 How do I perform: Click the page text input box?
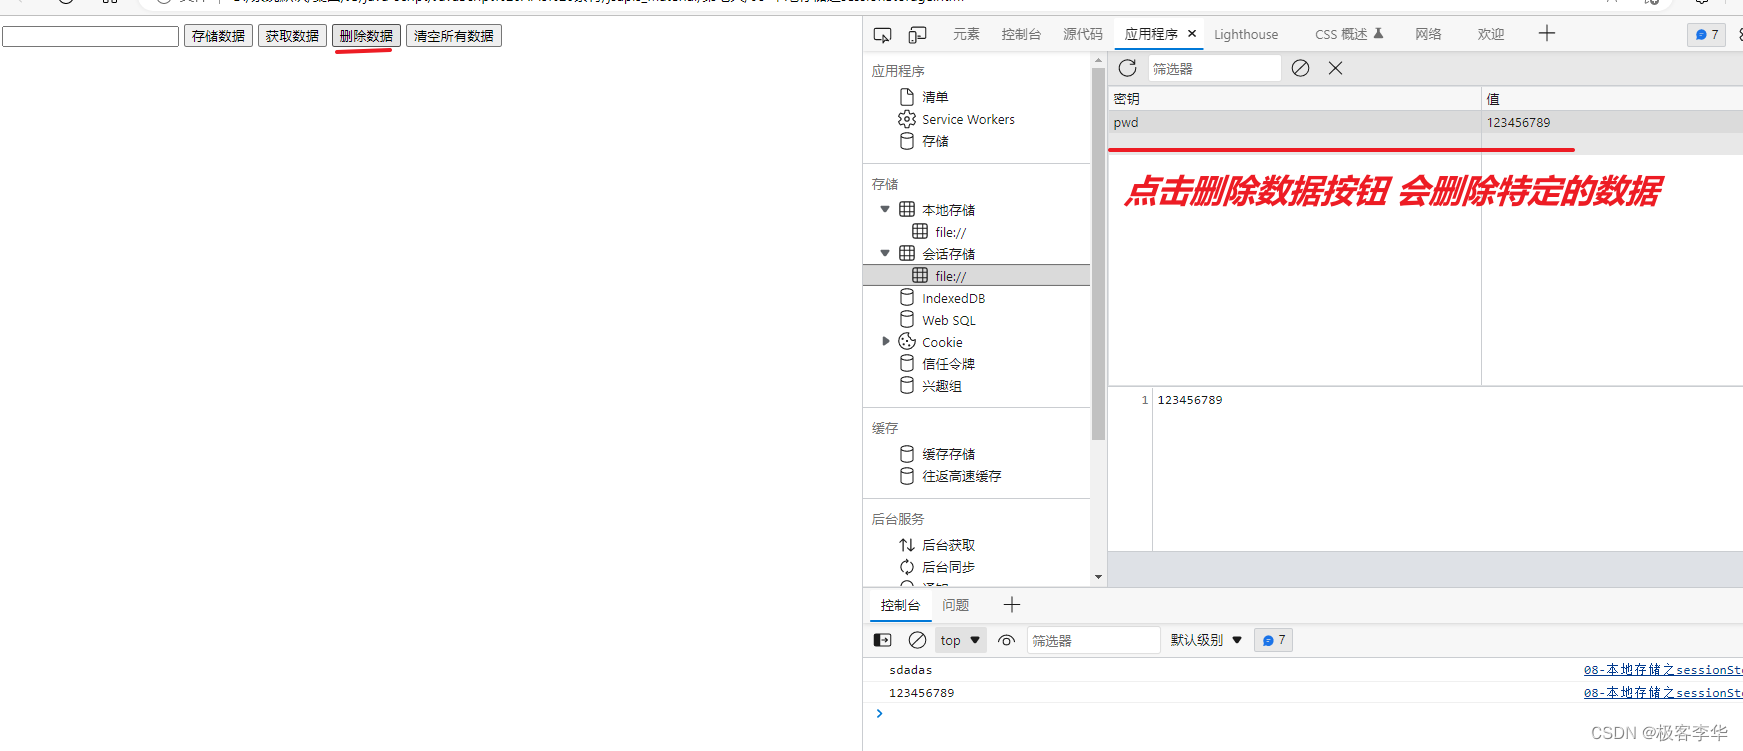(90, 36)
